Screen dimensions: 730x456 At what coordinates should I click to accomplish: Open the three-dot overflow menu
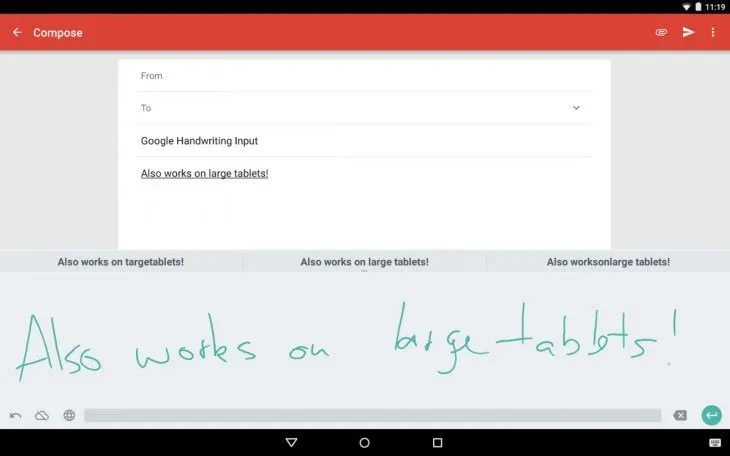[x=713, y=32]
